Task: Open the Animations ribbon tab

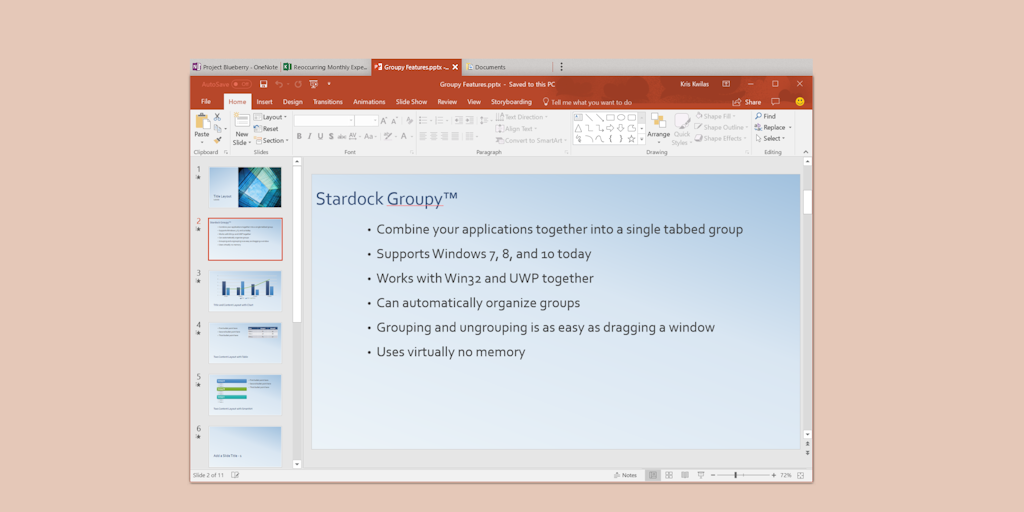Action: click(369, 102)
